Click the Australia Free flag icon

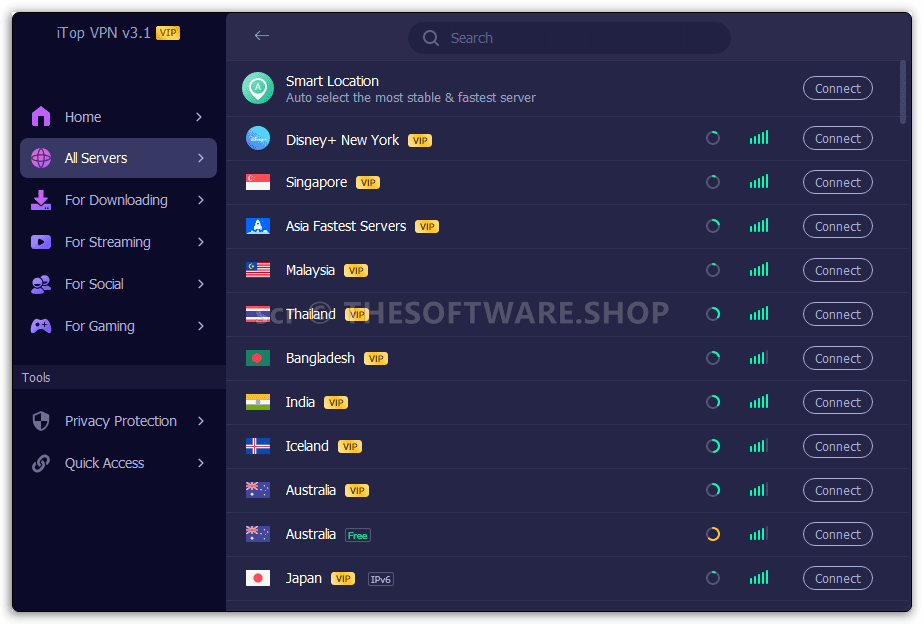[x=258, y=534]
